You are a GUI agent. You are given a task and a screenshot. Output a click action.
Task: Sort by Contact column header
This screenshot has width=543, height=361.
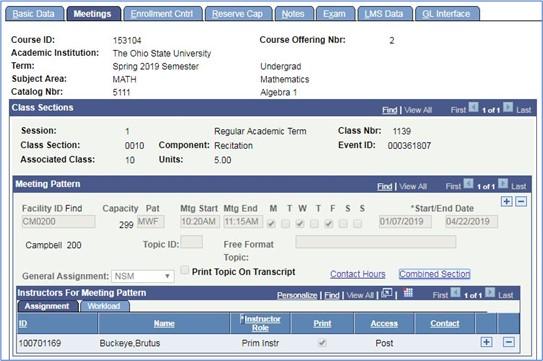click(445, 324)
